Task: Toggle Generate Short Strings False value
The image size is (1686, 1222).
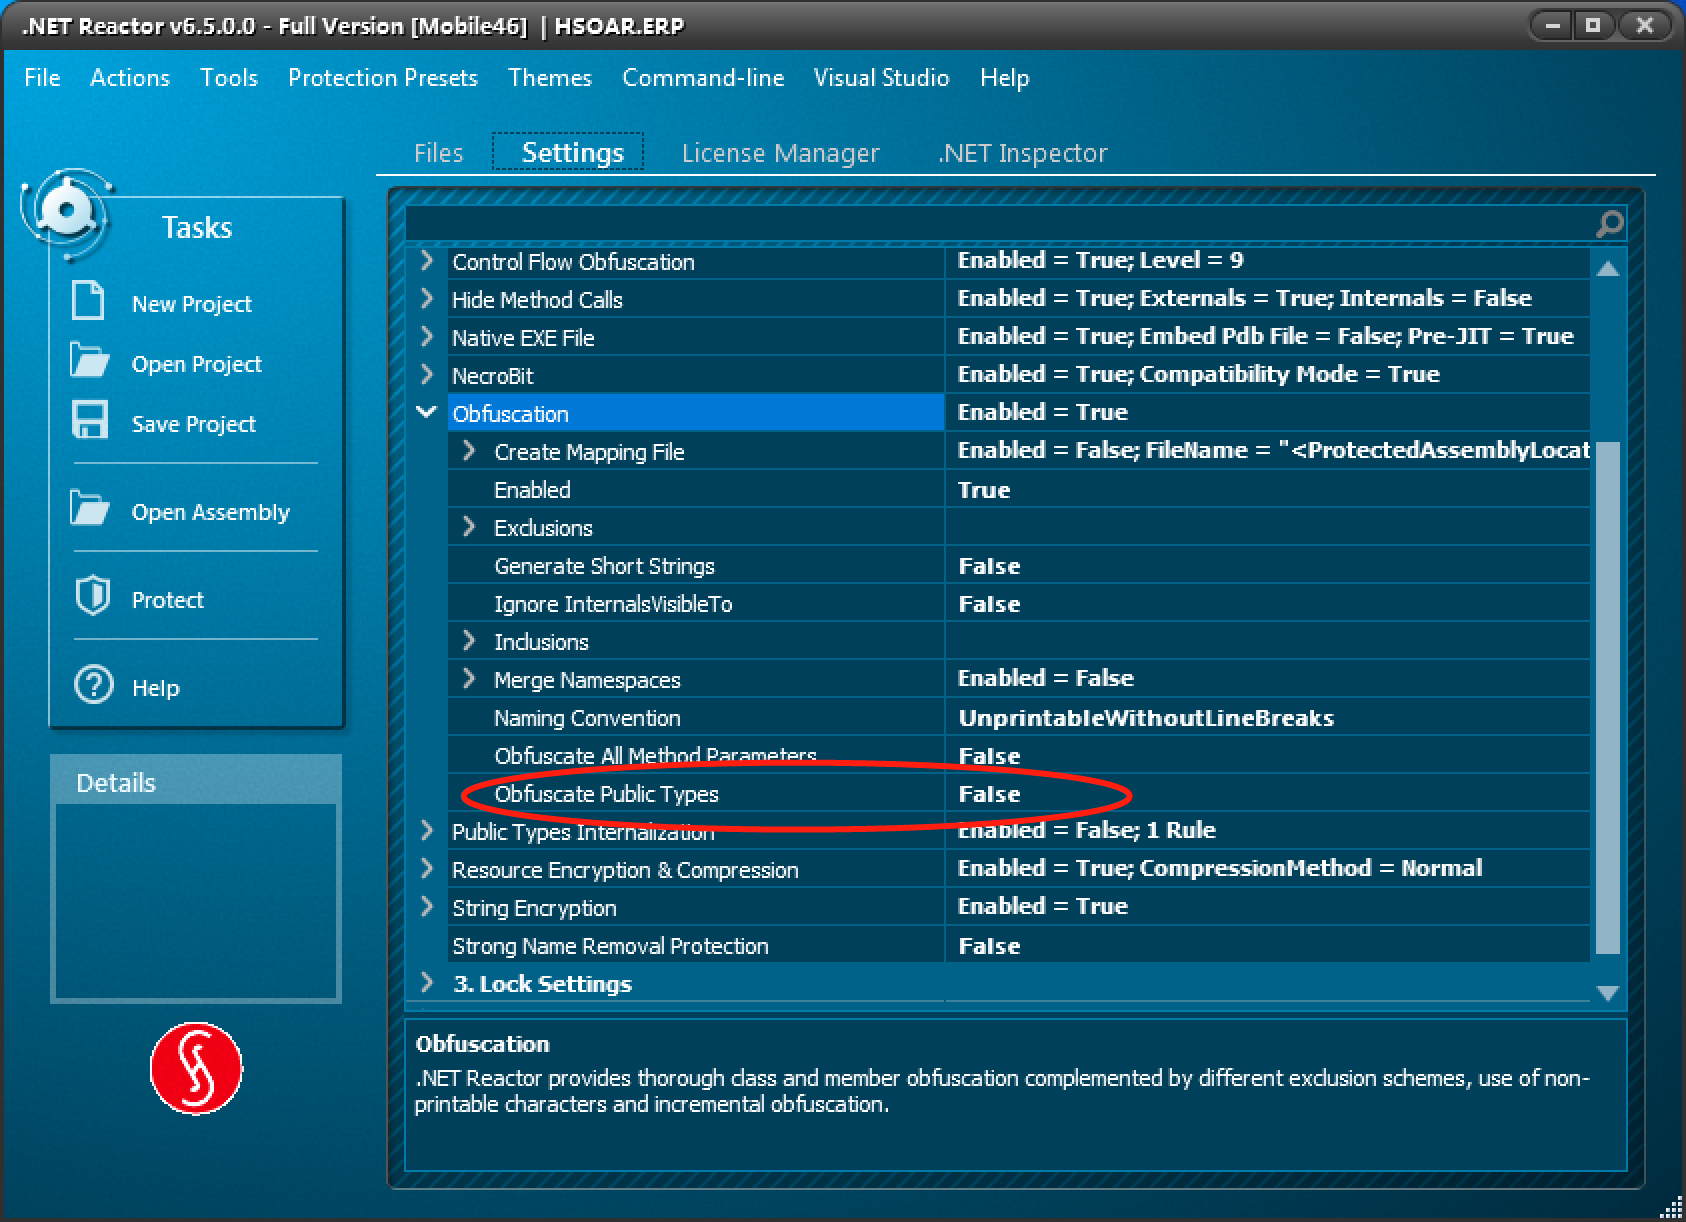Action: [1267, 566]
